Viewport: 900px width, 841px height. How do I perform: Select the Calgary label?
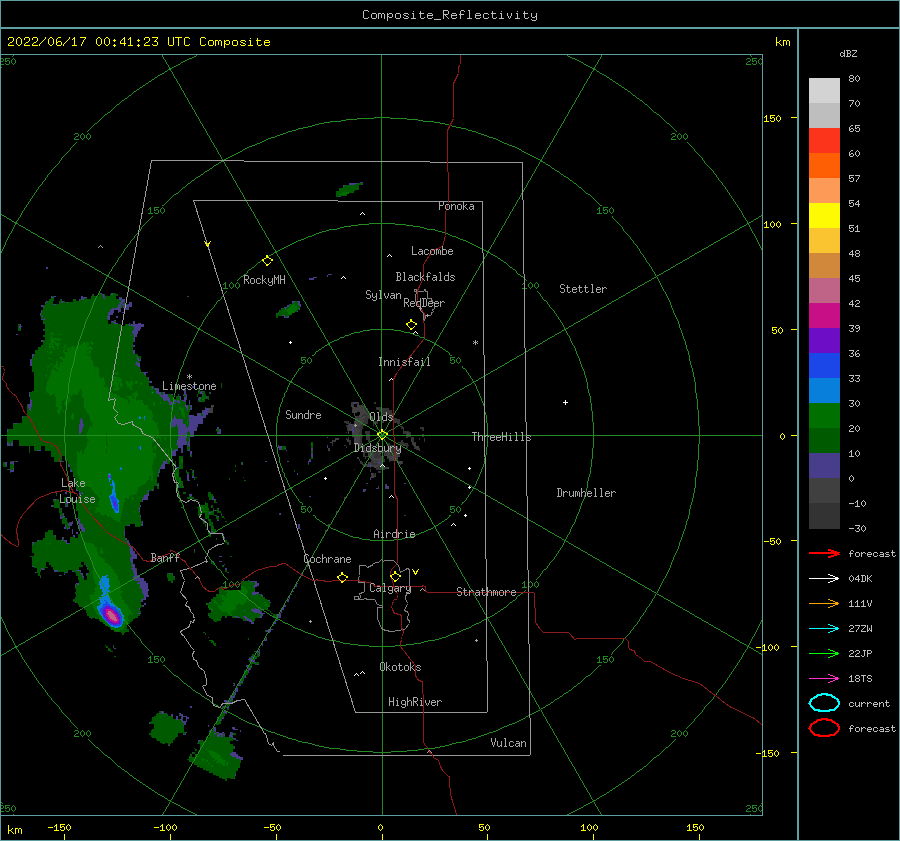click(390, 588)
